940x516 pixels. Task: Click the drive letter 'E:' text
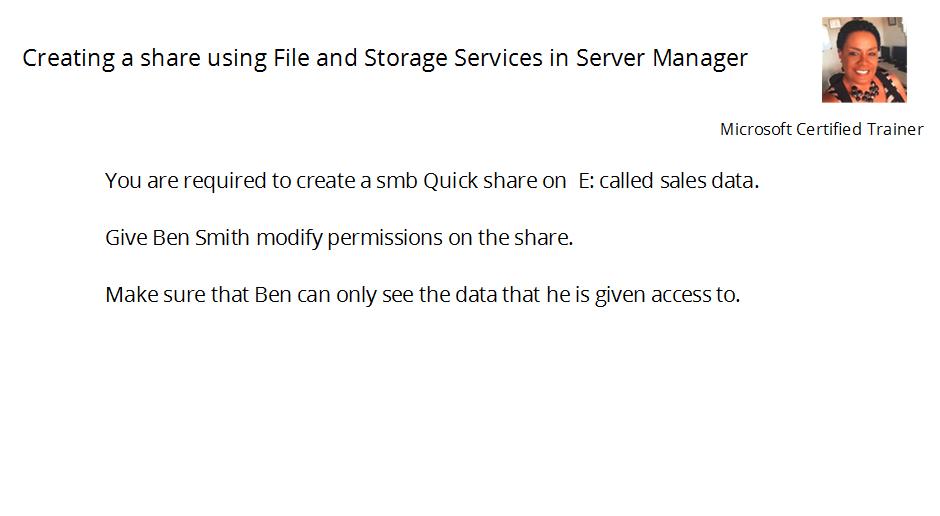tap(586, 180)
